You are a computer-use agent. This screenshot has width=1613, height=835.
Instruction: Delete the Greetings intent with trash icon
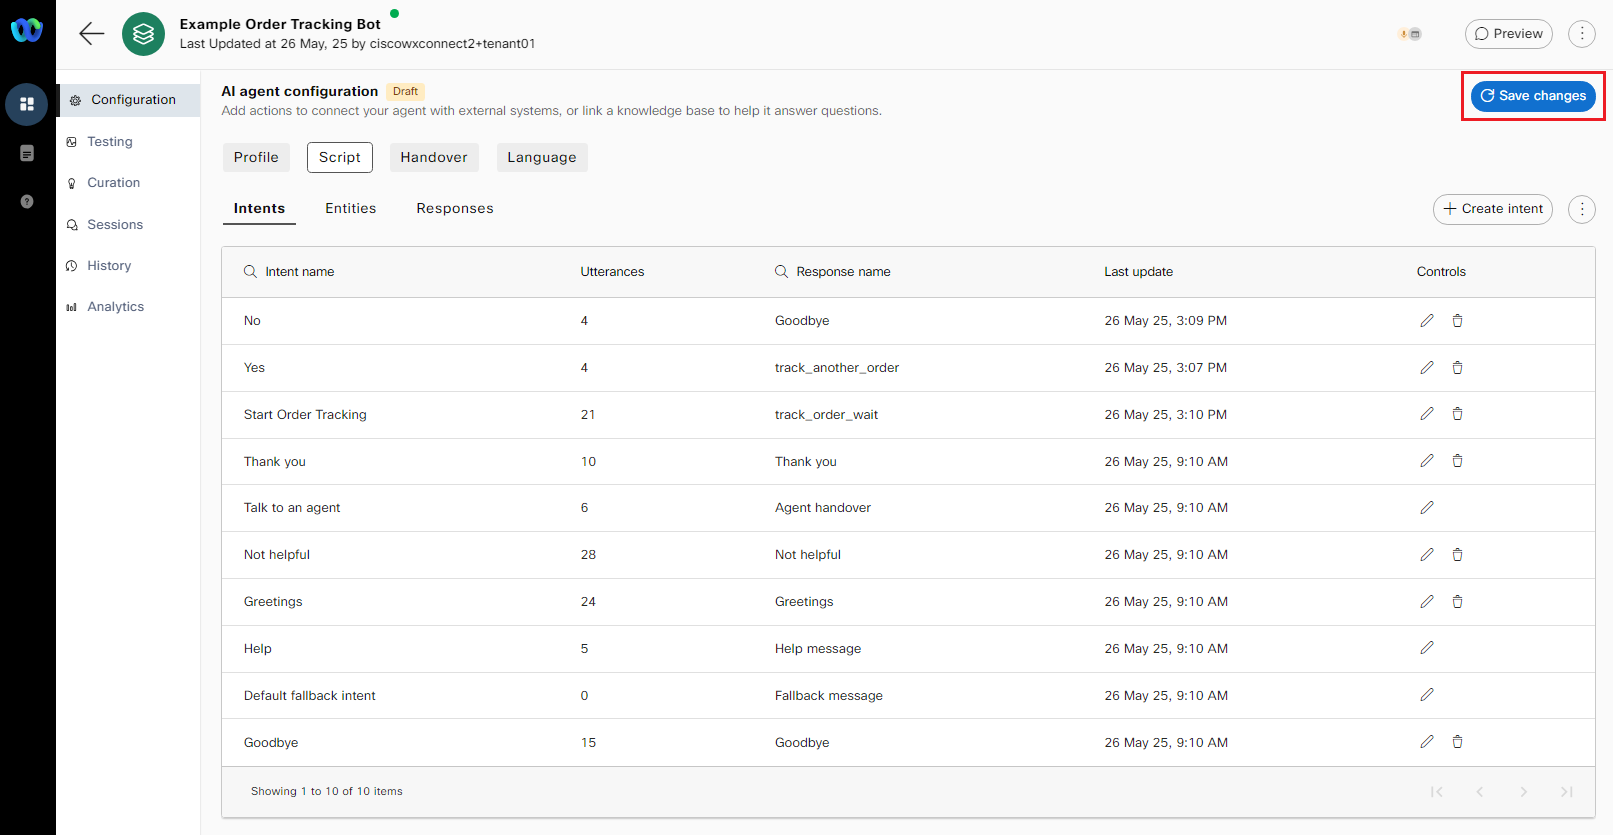(x=1457, y=602)
